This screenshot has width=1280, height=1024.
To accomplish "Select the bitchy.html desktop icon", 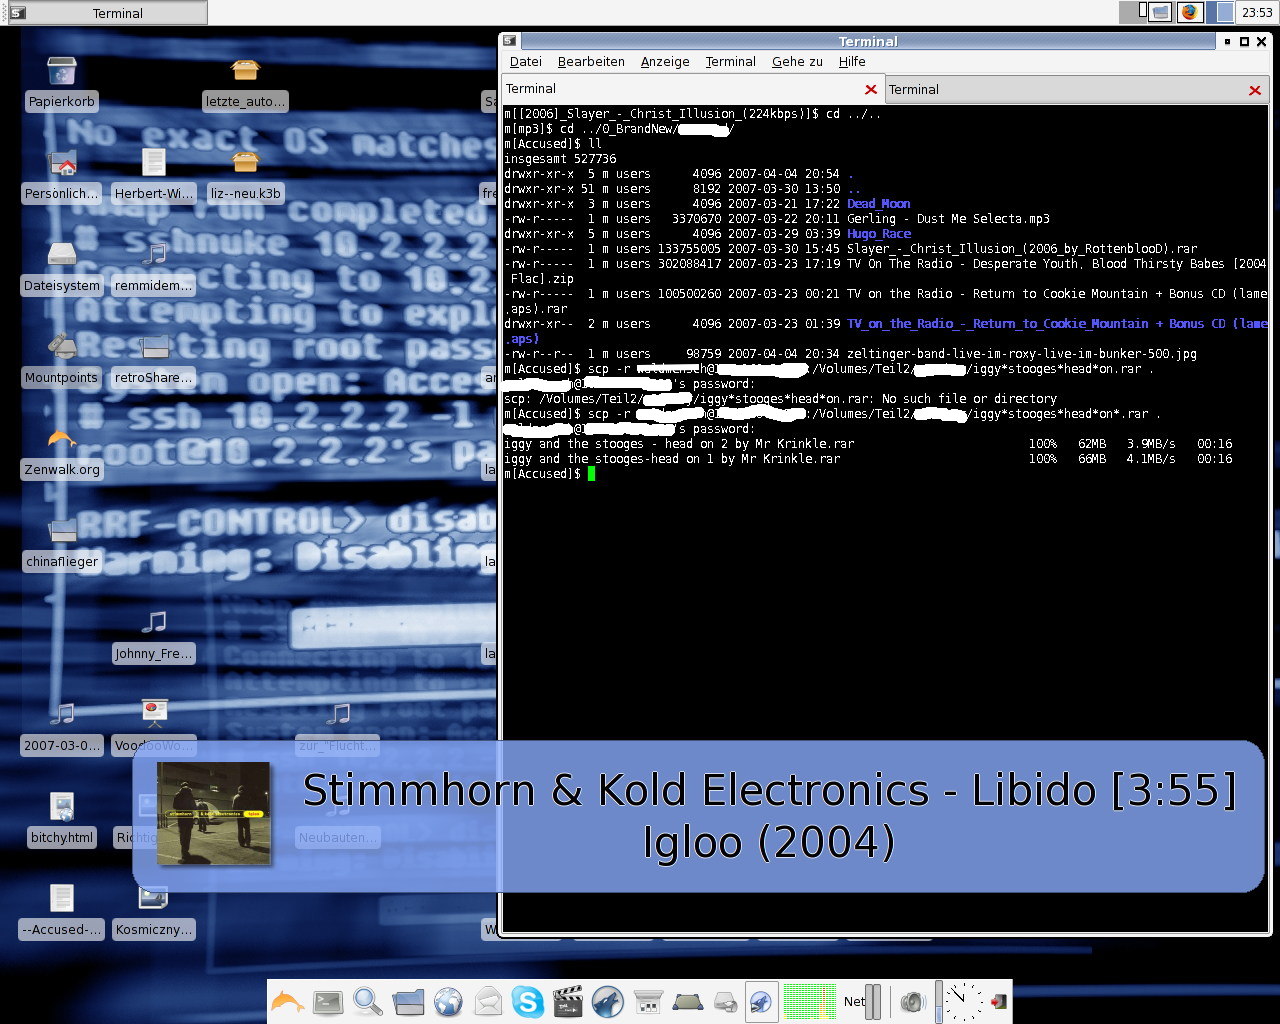I will pos(62,818).
